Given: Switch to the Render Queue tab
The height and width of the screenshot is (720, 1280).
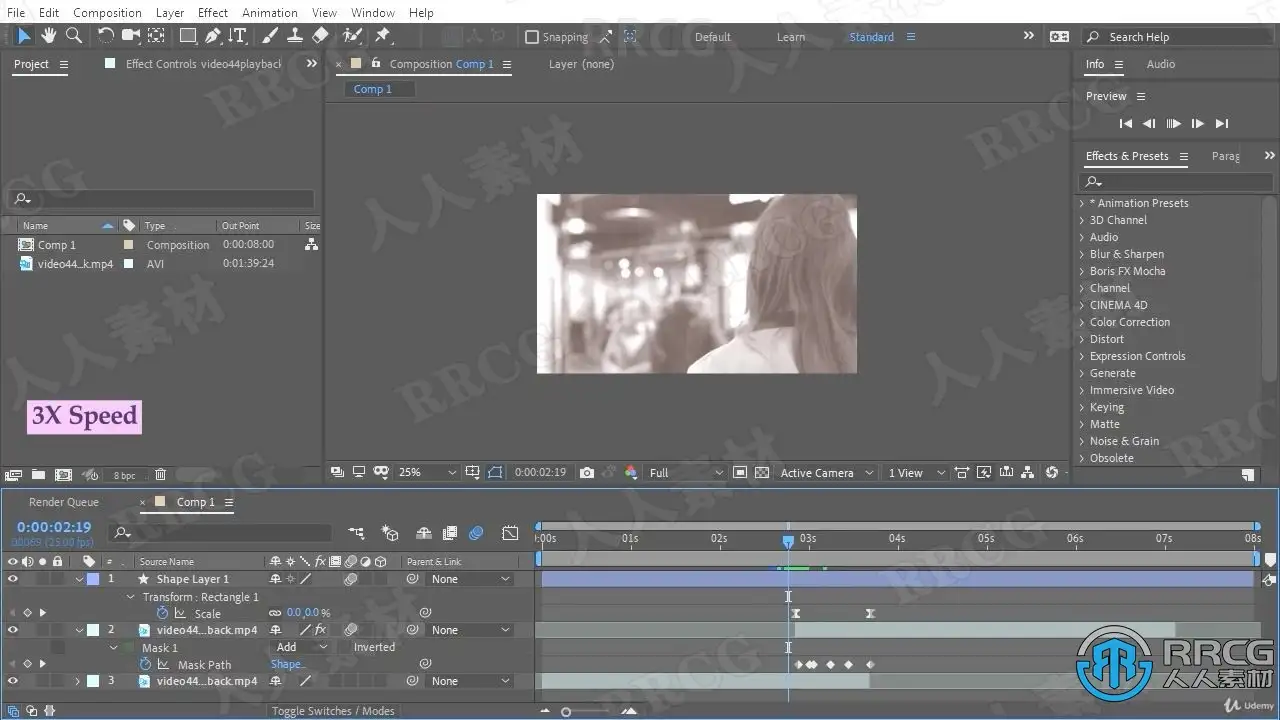Looking at the screenshot, I should pos(64,502).
